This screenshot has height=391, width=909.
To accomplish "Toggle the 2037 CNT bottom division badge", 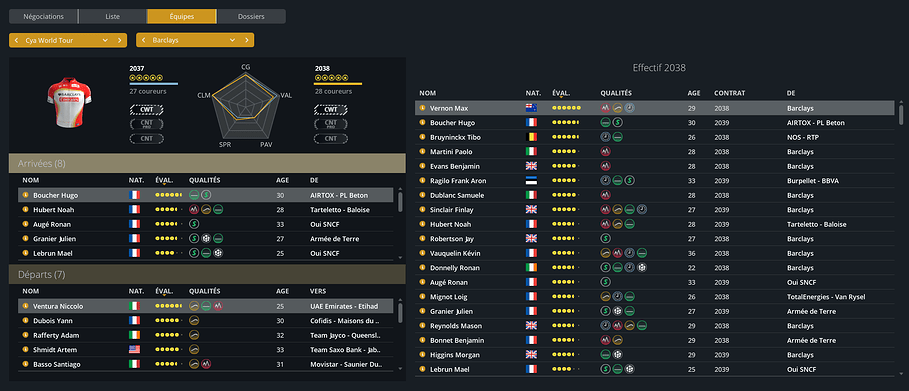I will [x=147, y=139].
